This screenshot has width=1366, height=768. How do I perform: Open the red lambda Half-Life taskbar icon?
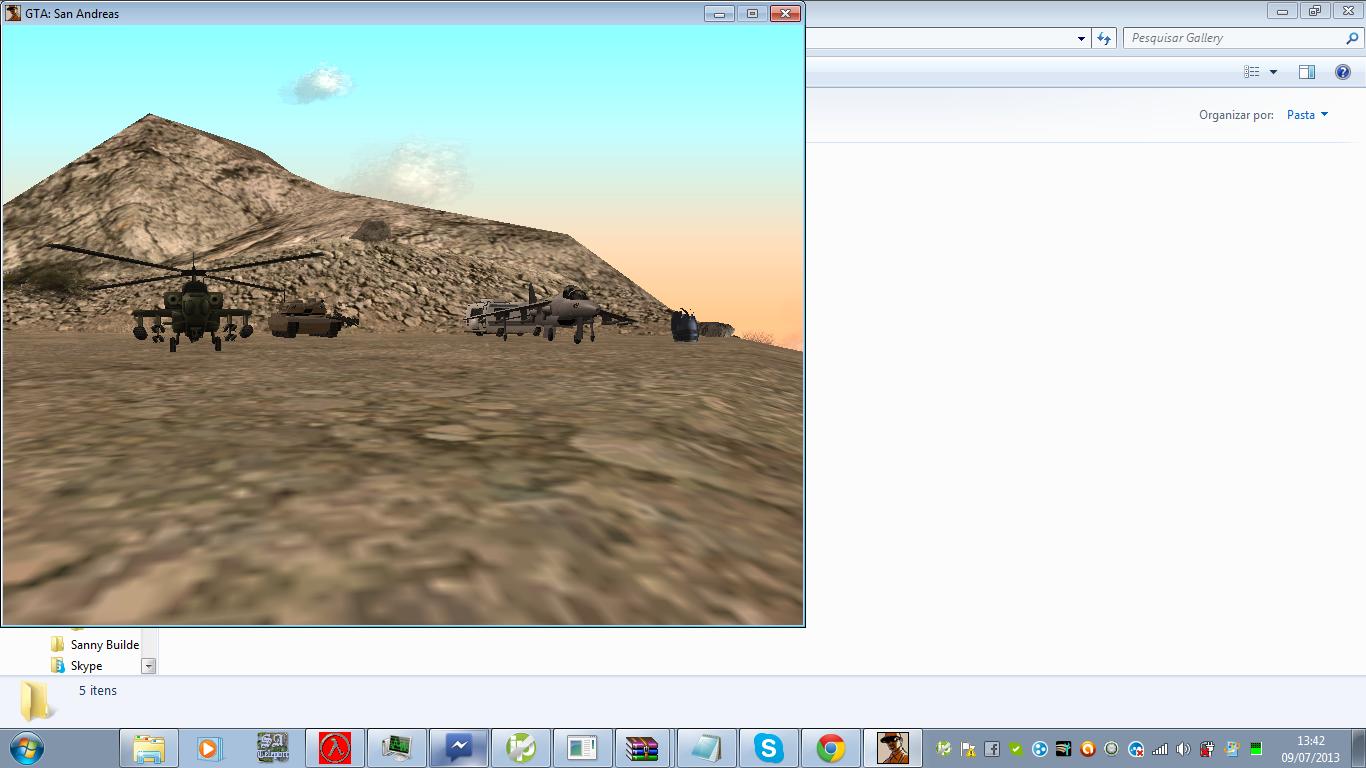point(334,748)
